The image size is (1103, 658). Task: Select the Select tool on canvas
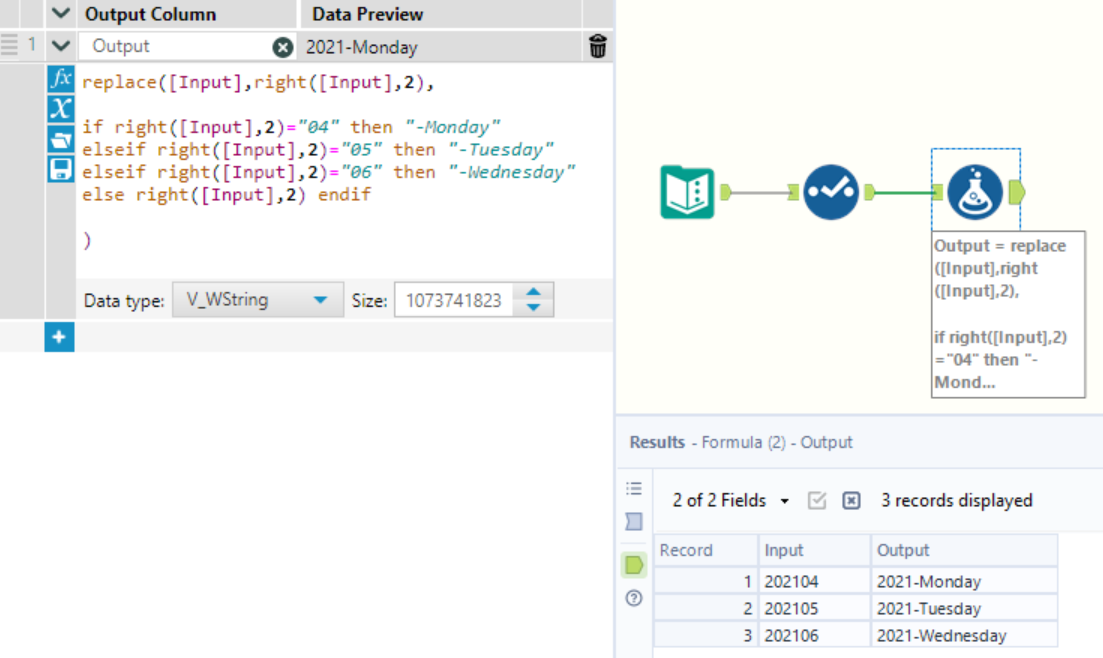click(x=830, y=191)
